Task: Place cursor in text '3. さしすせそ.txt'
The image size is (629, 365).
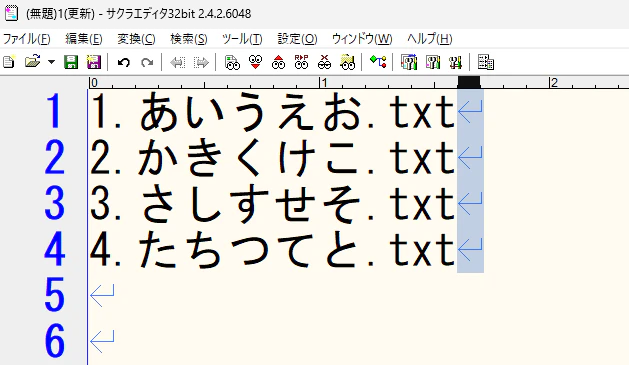Action: click(x=272, y=203)
